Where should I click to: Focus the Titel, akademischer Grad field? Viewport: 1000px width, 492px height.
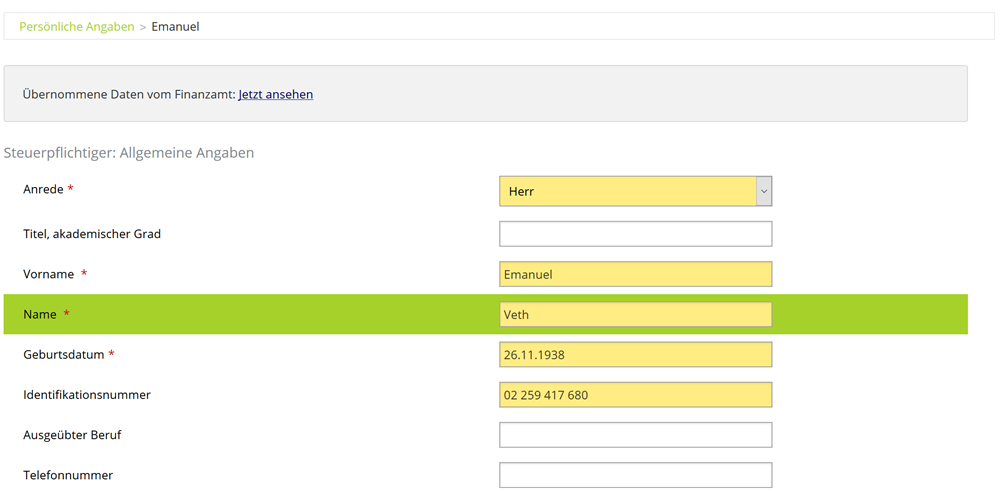[635, 234]
